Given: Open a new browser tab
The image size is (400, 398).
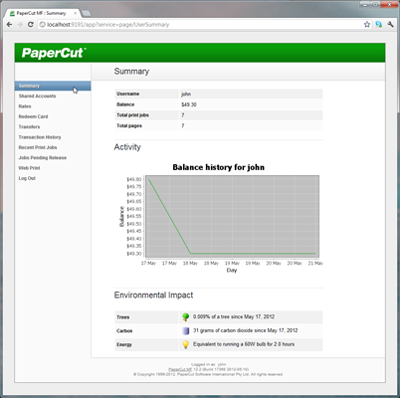Looking at the screenshot, I should pos(86,13).
